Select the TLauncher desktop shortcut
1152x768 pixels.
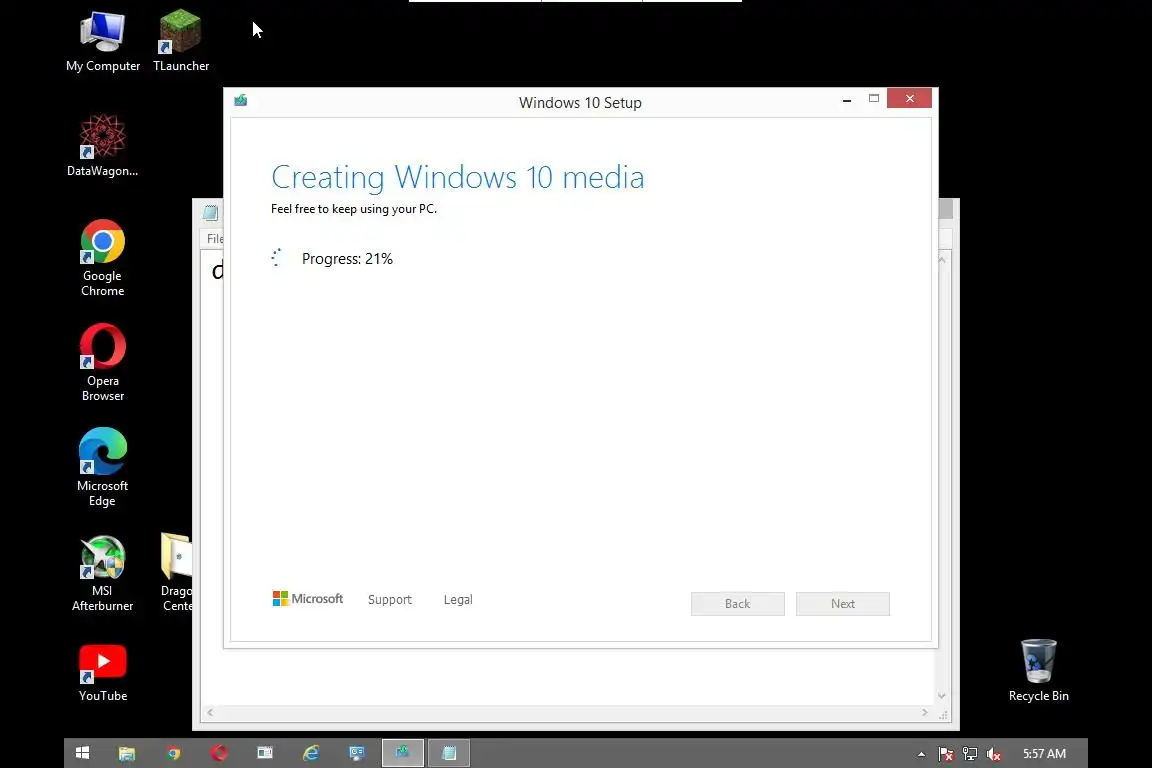click(181, 41)
